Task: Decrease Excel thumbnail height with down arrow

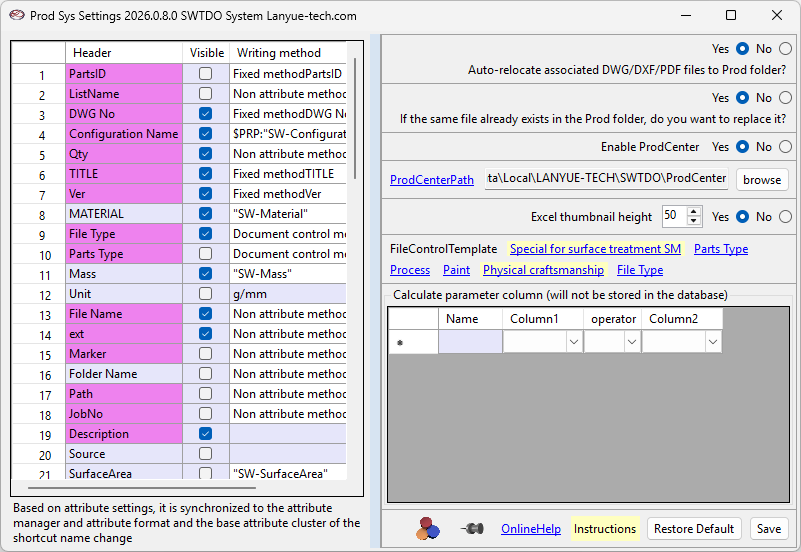Action: point(694,221)
